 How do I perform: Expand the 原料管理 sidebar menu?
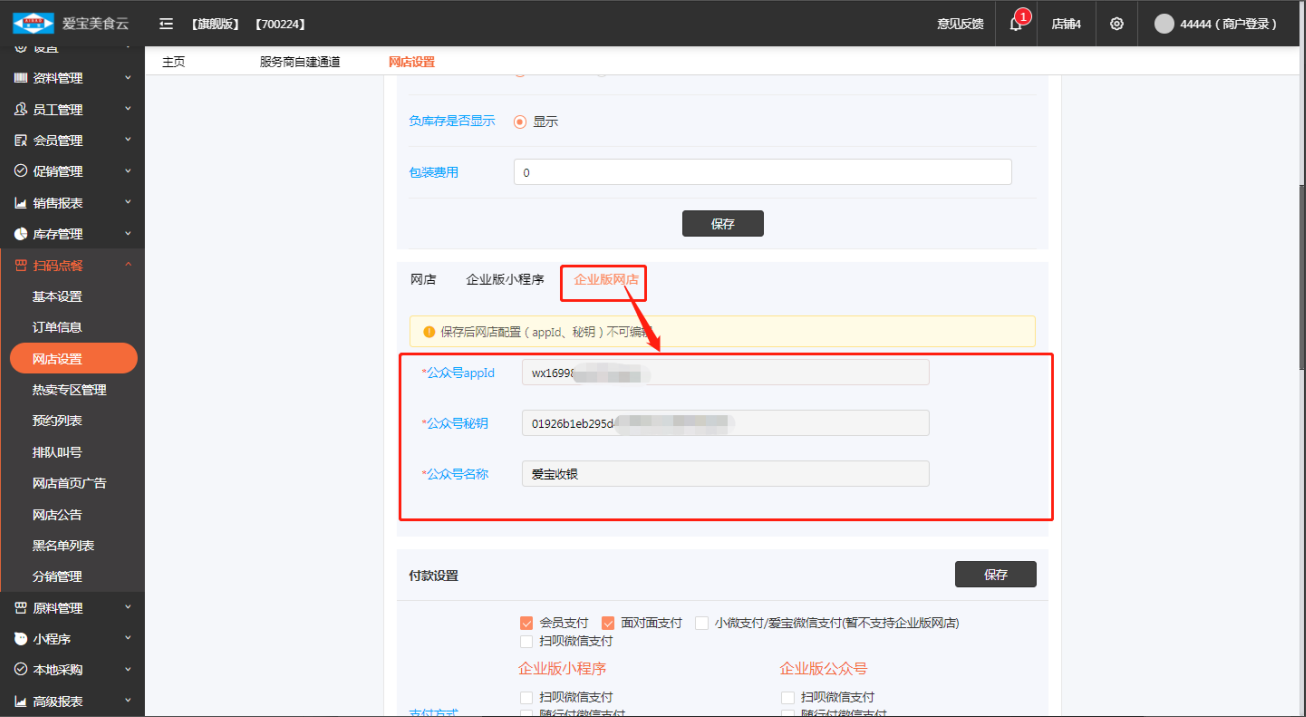pyautogui.click(x=72, y=608)
